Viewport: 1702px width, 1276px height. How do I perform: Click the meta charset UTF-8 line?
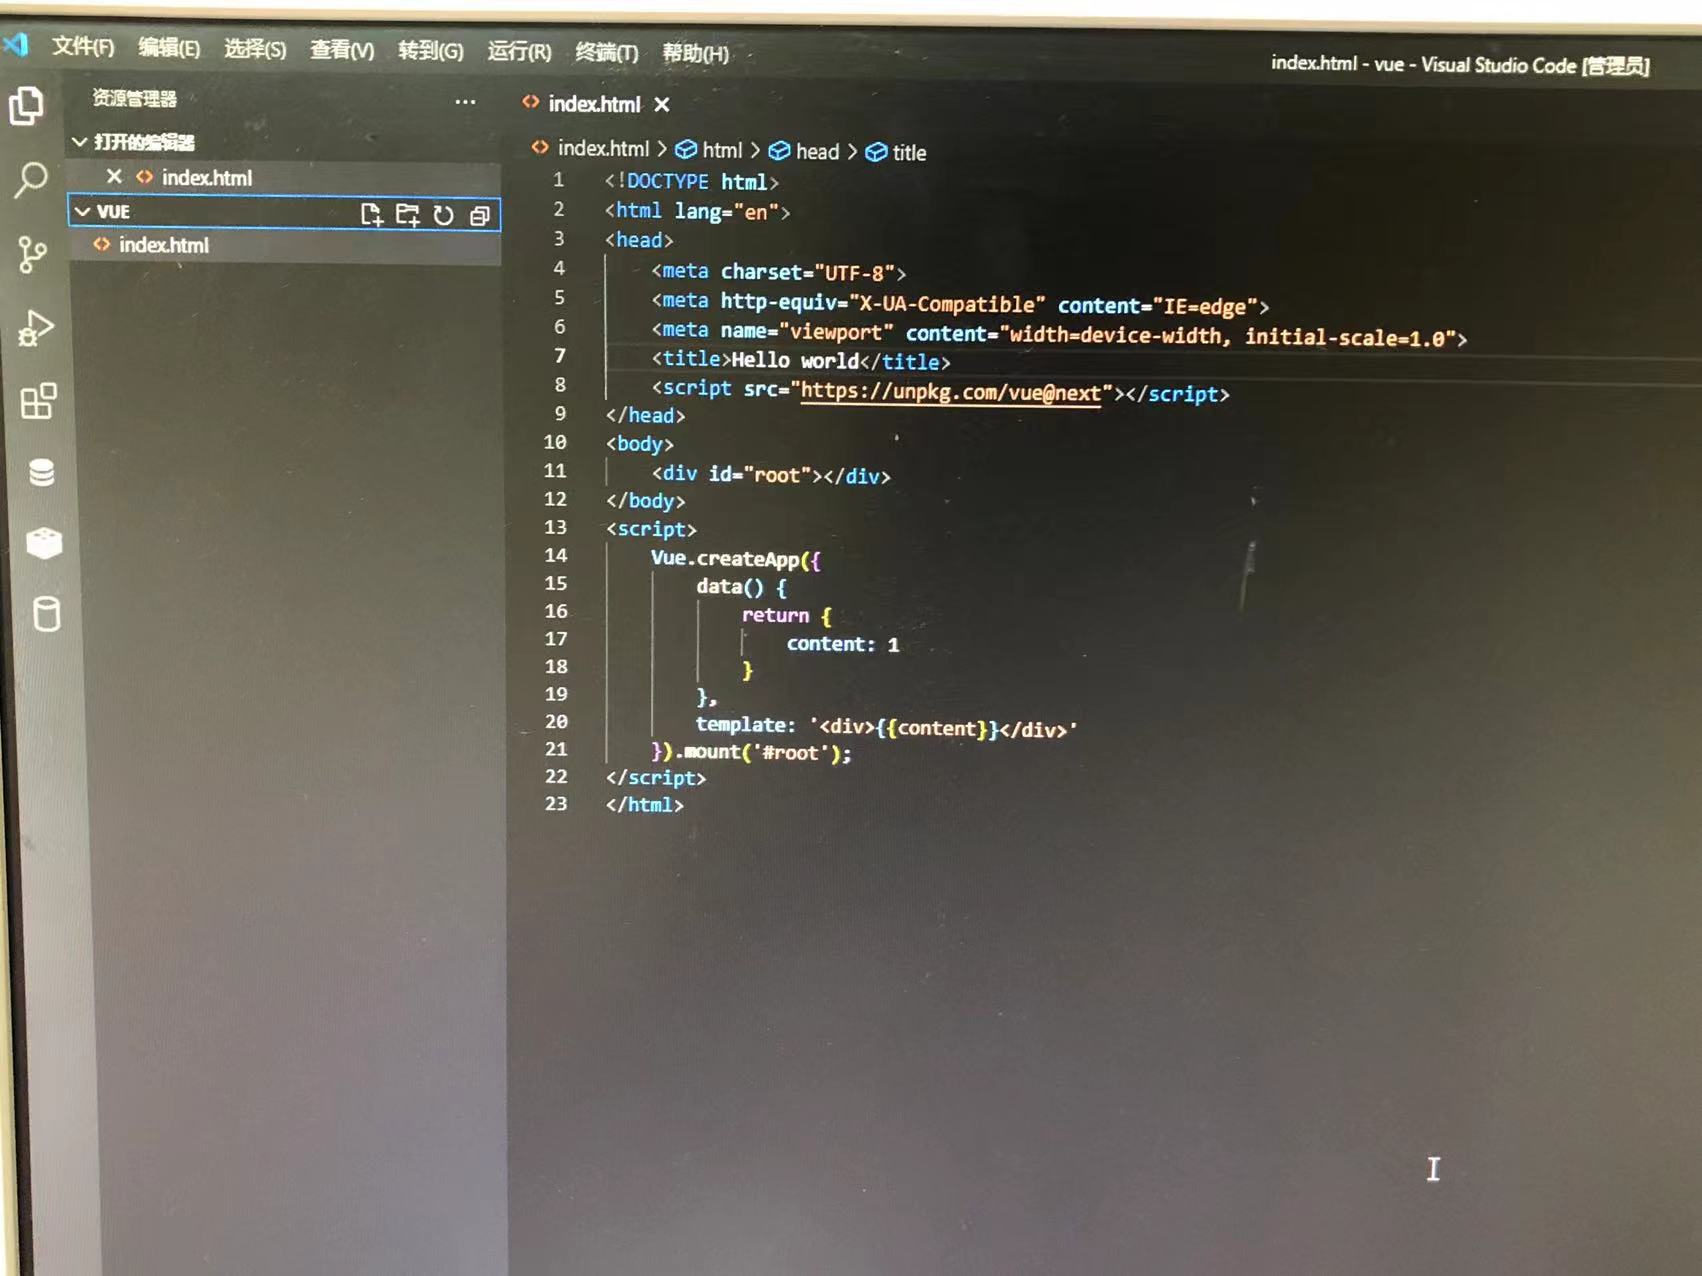coord(778,272)
